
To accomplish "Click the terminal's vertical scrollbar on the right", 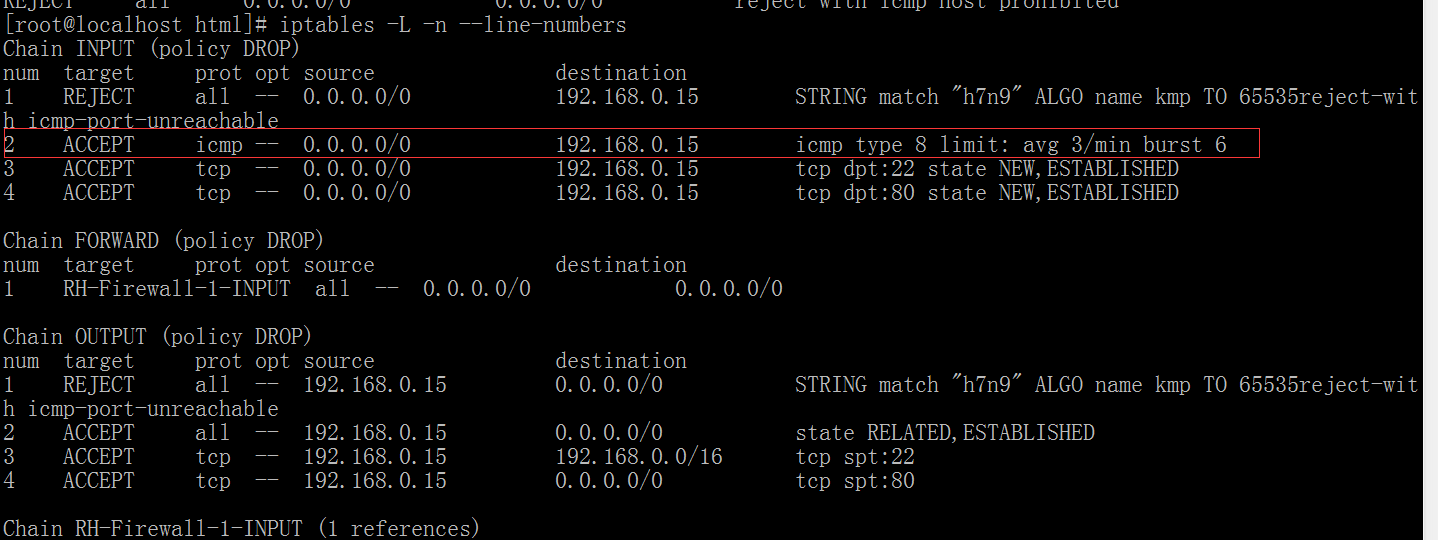I will (x=1430, y=270).
